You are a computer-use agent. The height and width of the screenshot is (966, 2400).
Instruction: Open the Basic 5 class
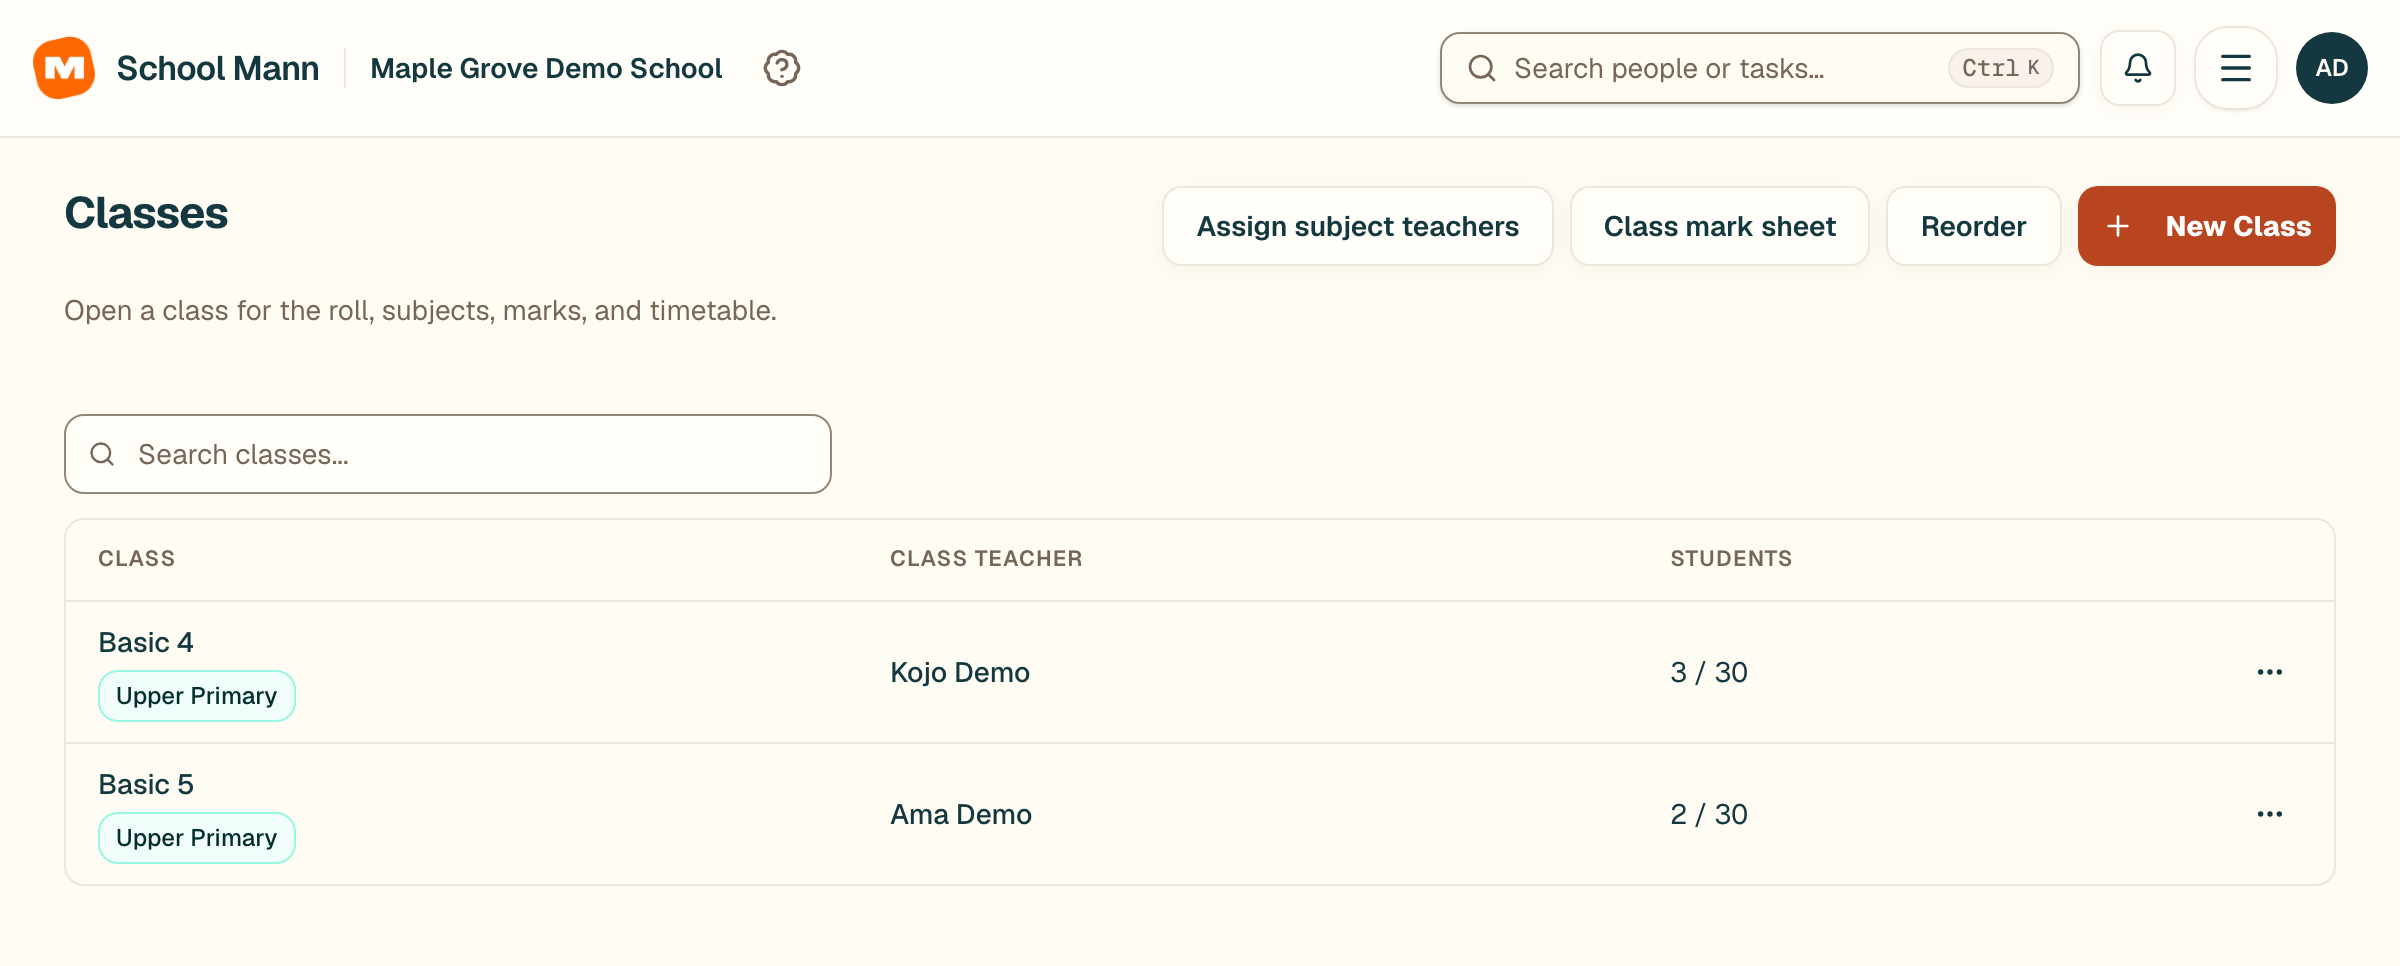146,784
